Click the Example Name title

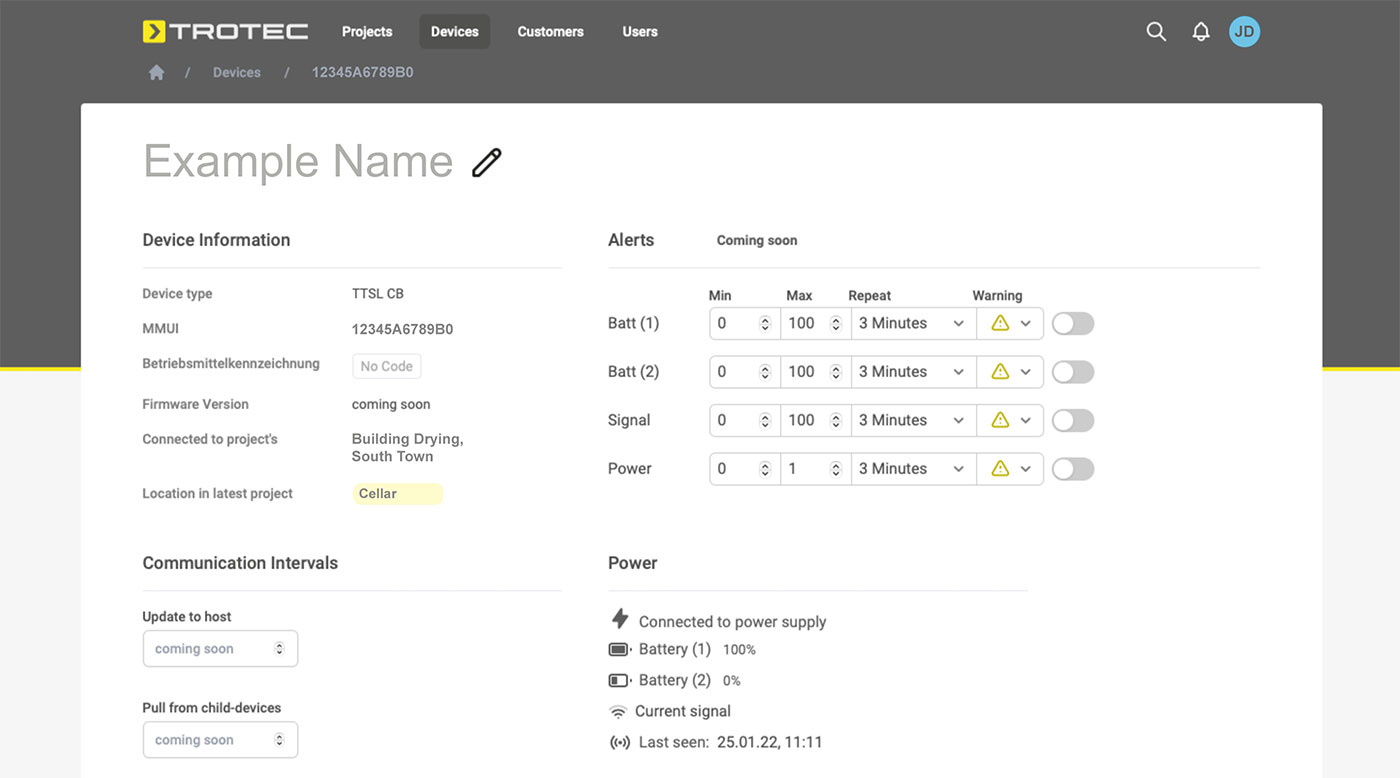pyautogui.click(x=298, y=162)
